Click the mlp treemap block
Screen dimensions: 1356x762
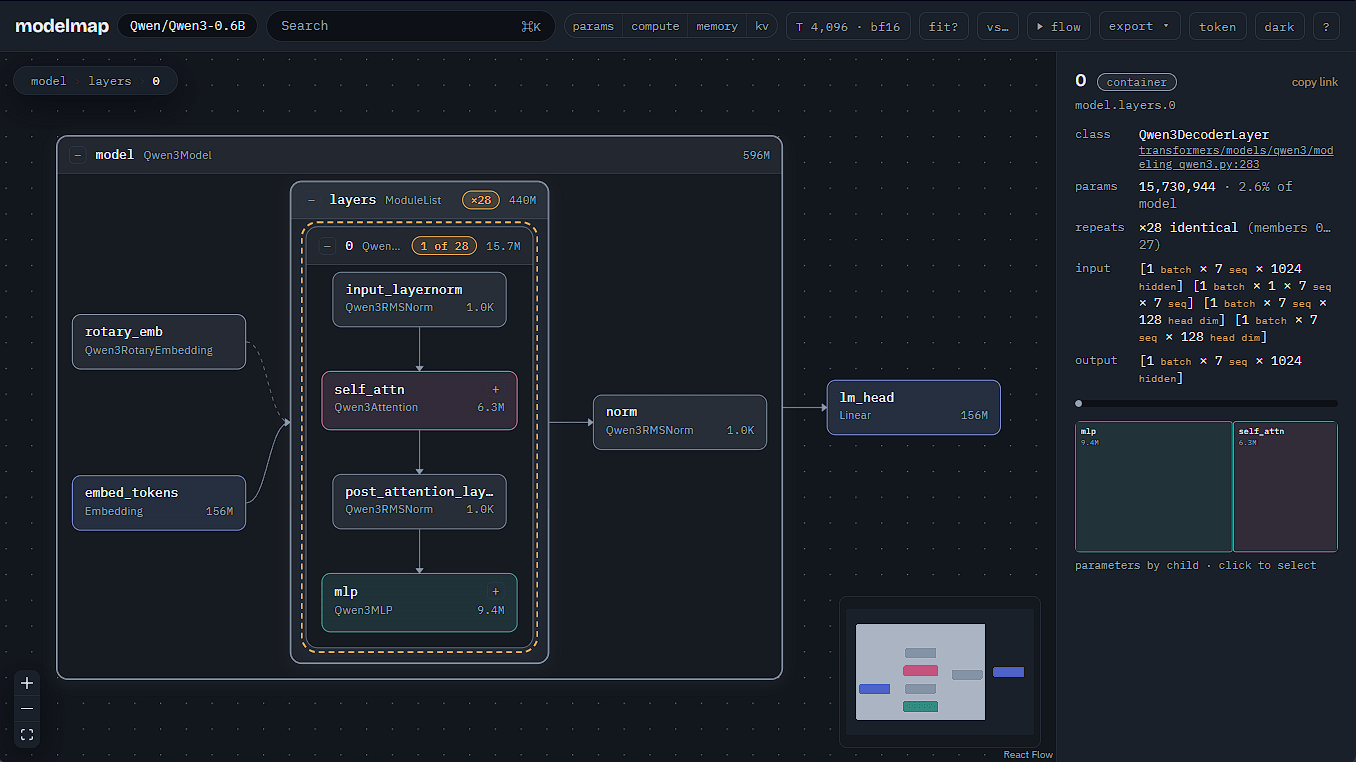click(x=1154, y=486)
